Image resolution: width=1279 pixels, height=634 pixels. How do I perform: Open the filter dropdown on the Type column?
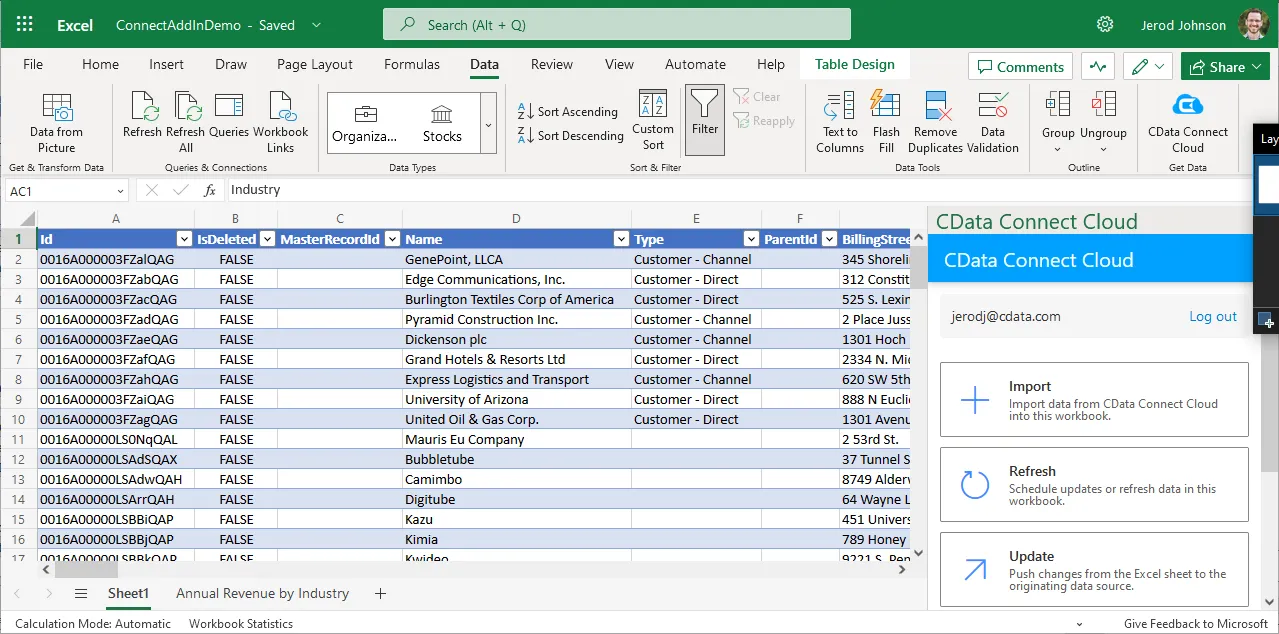tap(750, 239)
